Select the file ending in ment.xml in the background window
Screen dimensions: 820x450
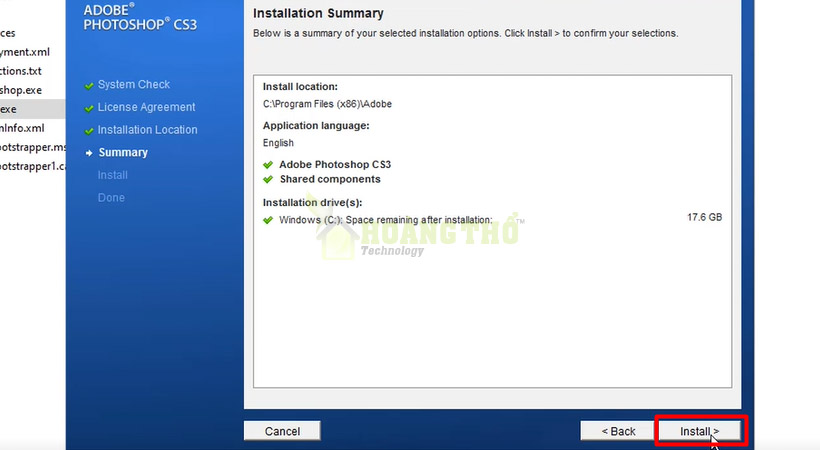(25, 52)
